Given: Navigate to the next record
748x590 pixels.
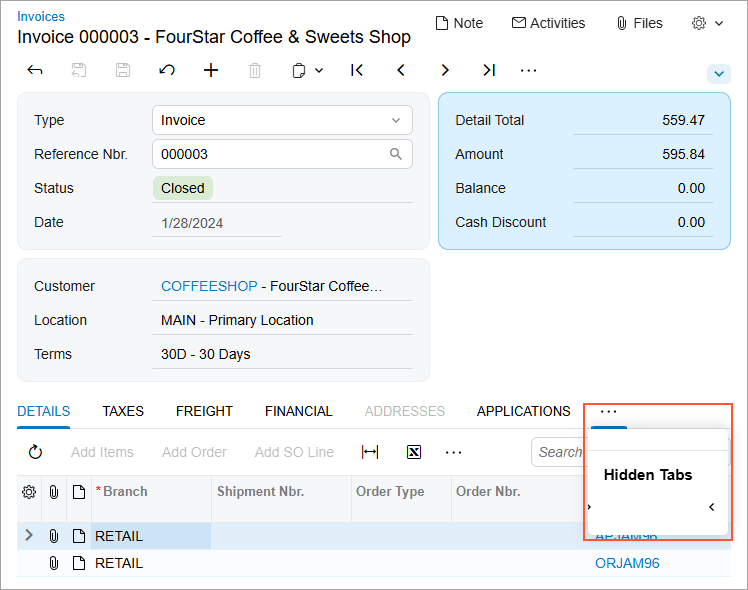Looking at the screenshot, I should pos(445,70).
